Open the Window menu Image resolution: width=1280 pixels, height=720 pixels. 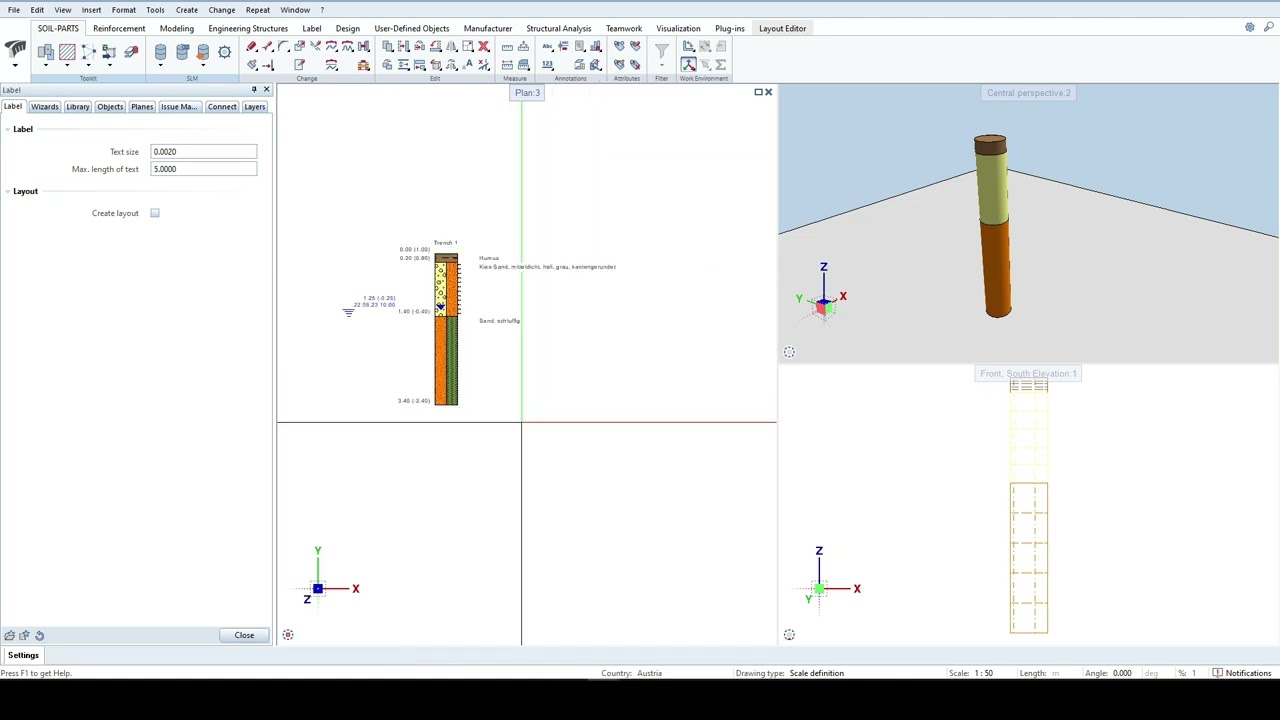click(295, 10)
